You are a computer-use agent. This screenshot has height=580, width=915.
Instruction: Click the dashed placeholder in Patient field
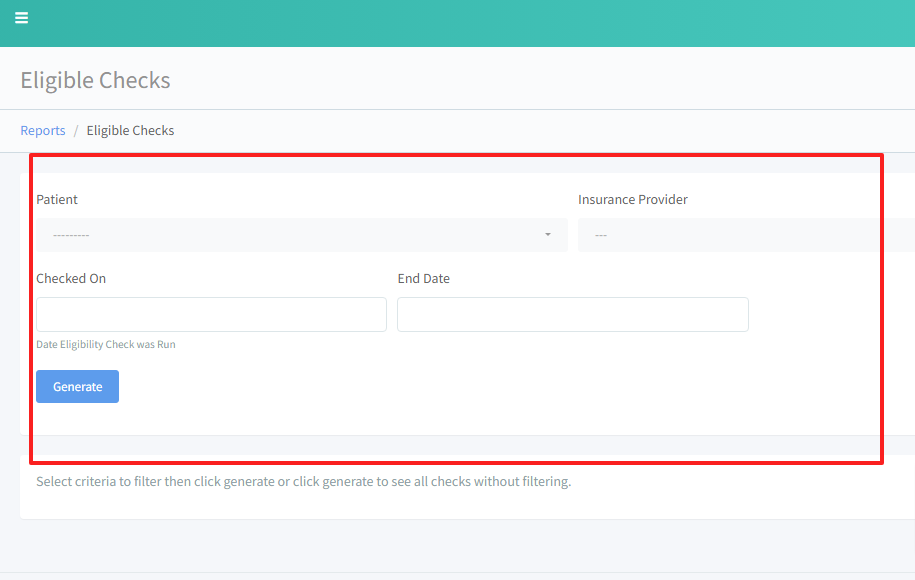[71, 236]
